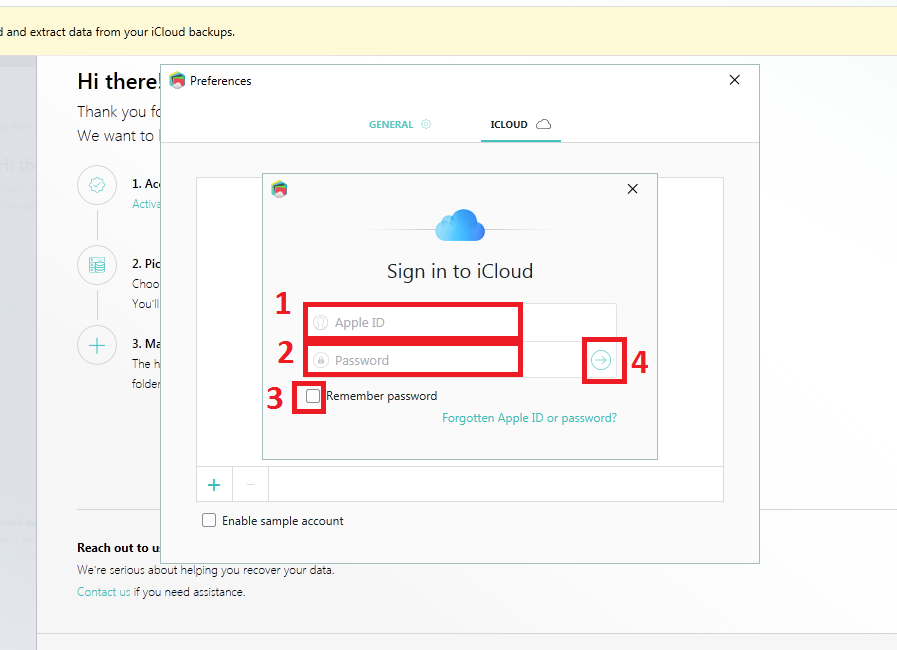
Task: Add an iCloud account with plus button
Action: pos(214,485)
